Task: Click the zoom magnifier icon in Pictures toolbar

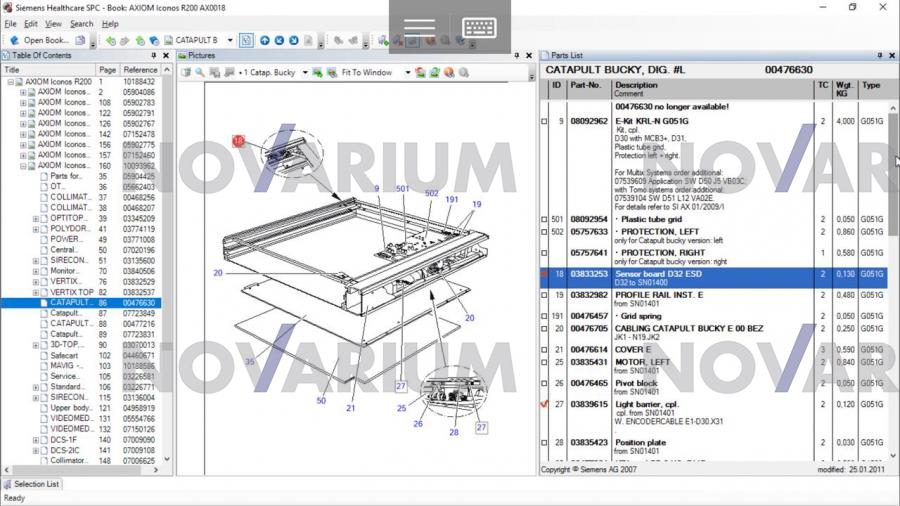Action: point(200,73)
